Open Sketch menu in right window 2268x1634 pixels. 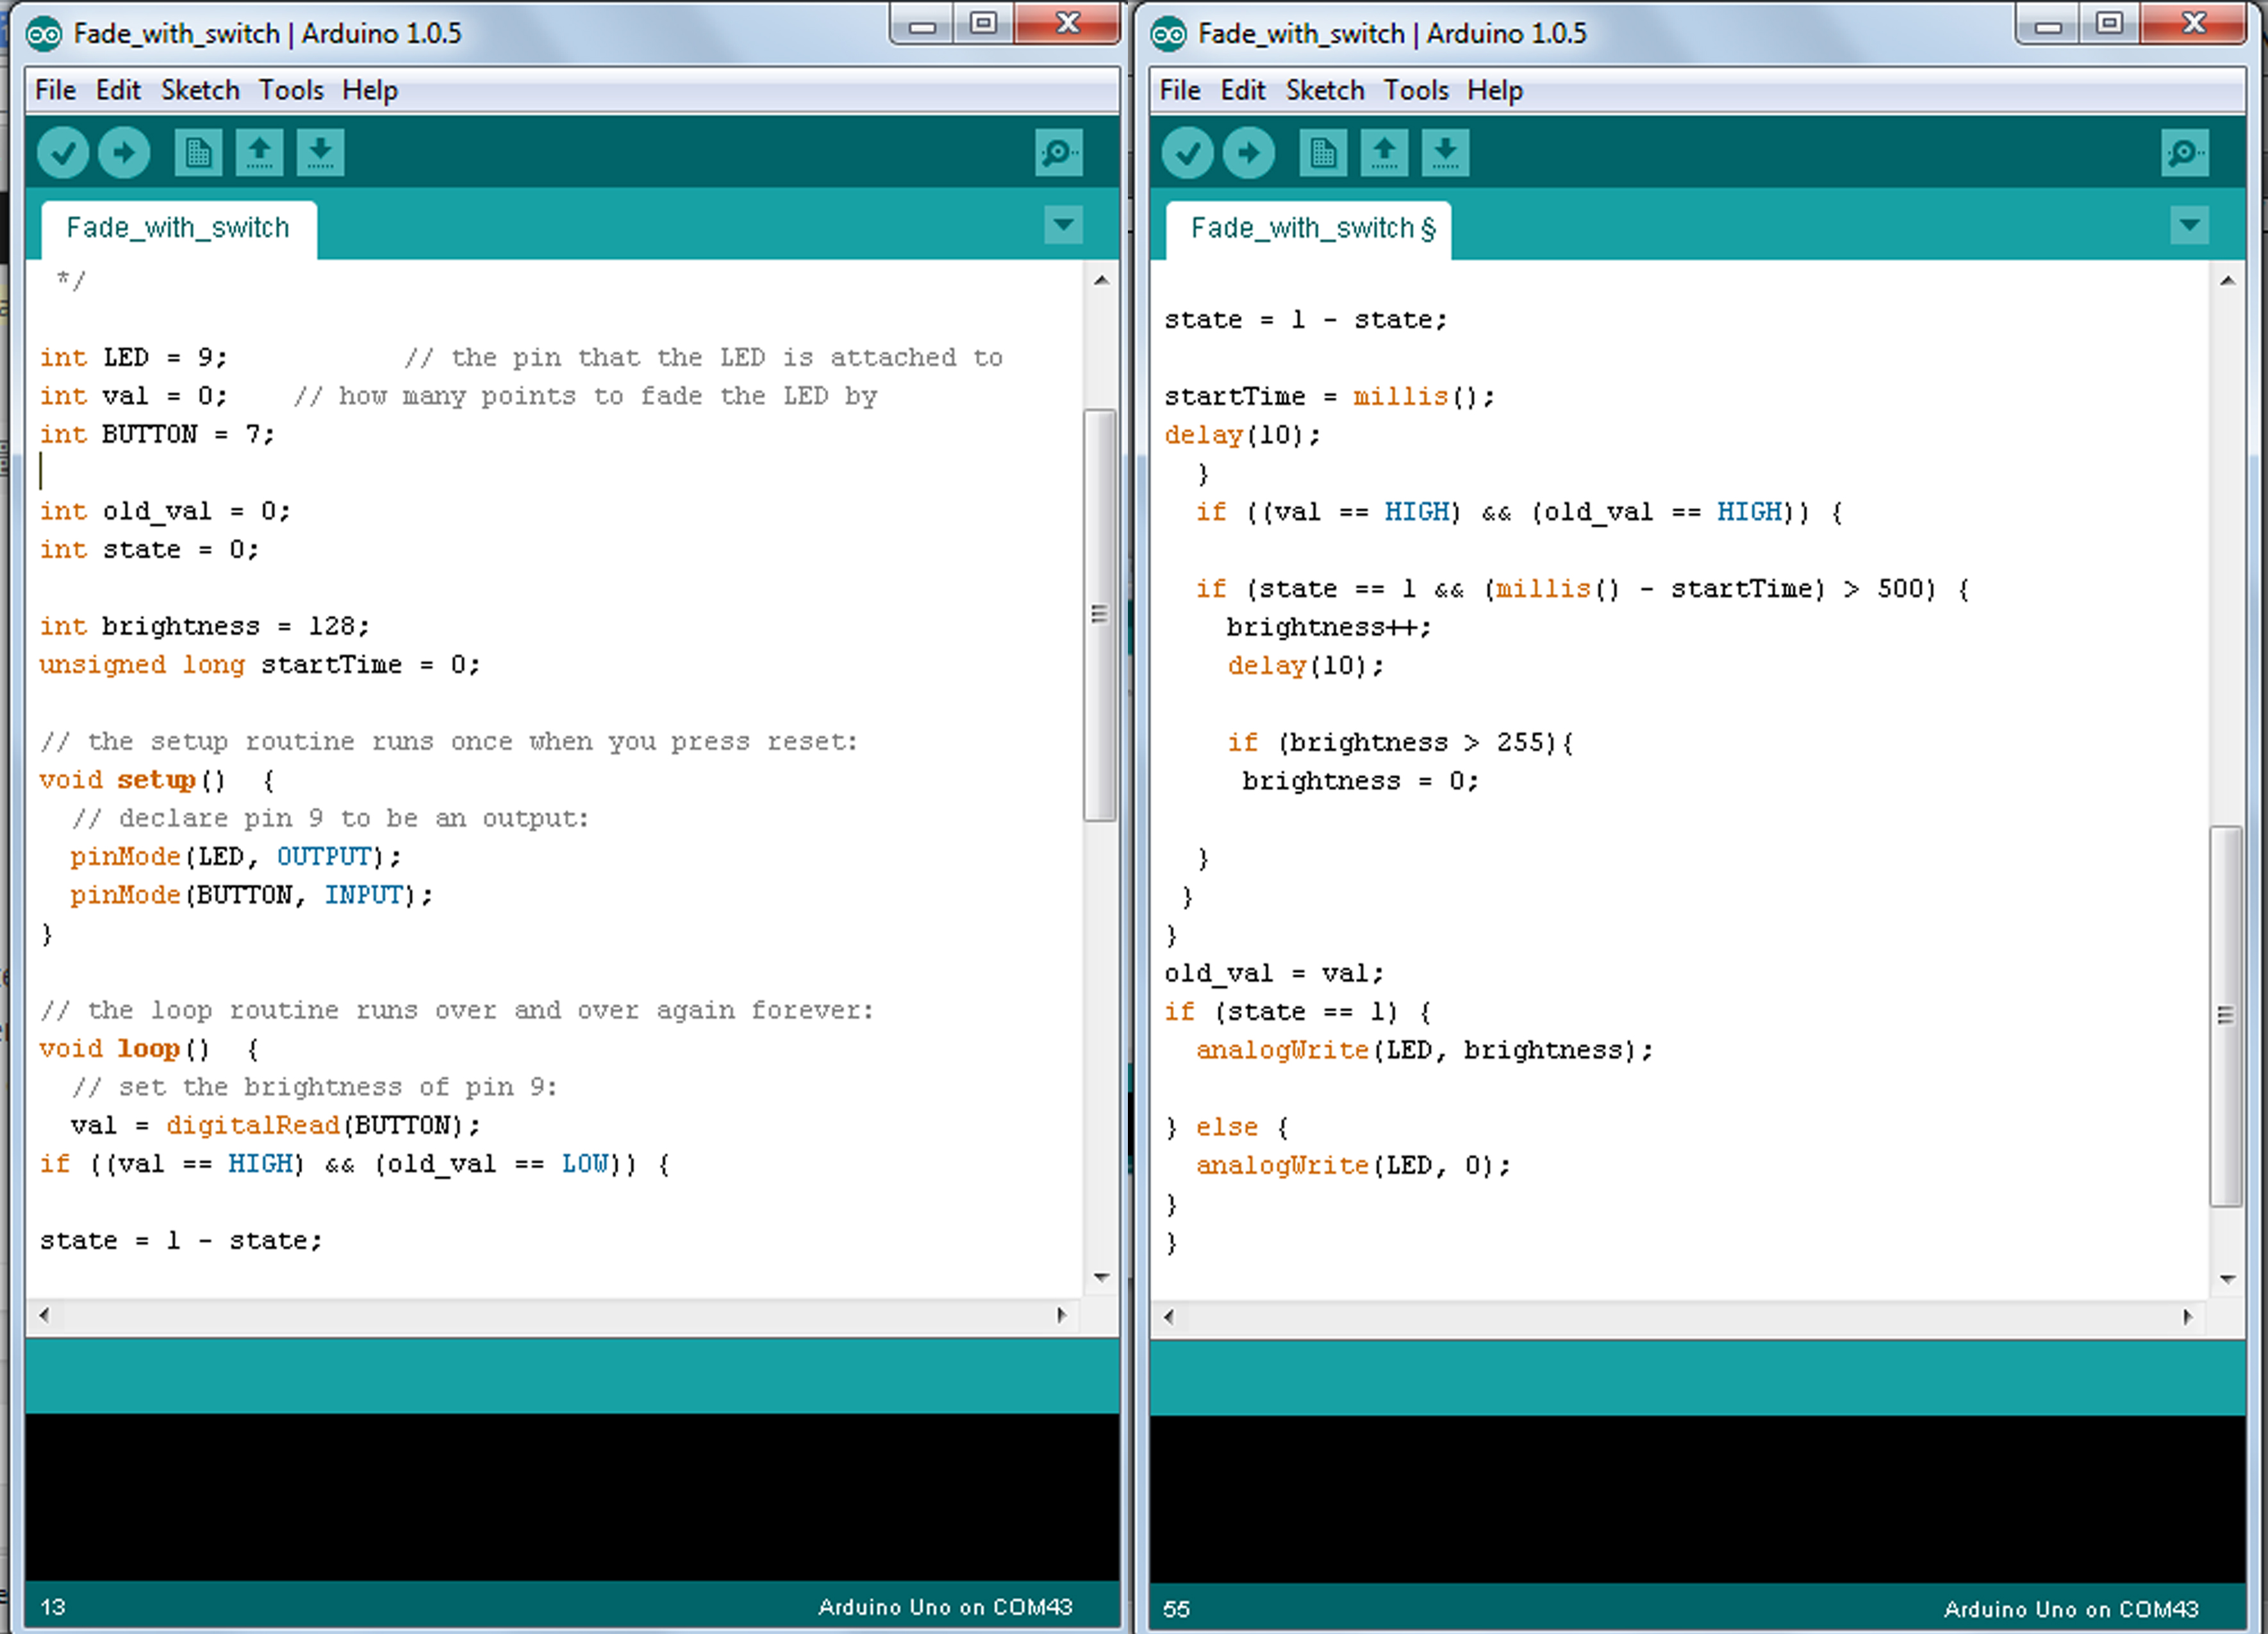point(1324,90)
